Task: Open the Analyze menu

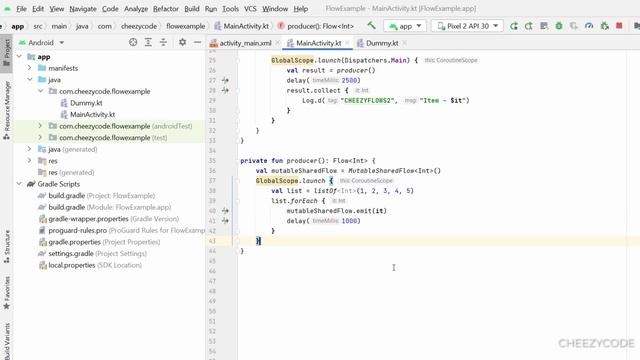Action: (136, 9)
